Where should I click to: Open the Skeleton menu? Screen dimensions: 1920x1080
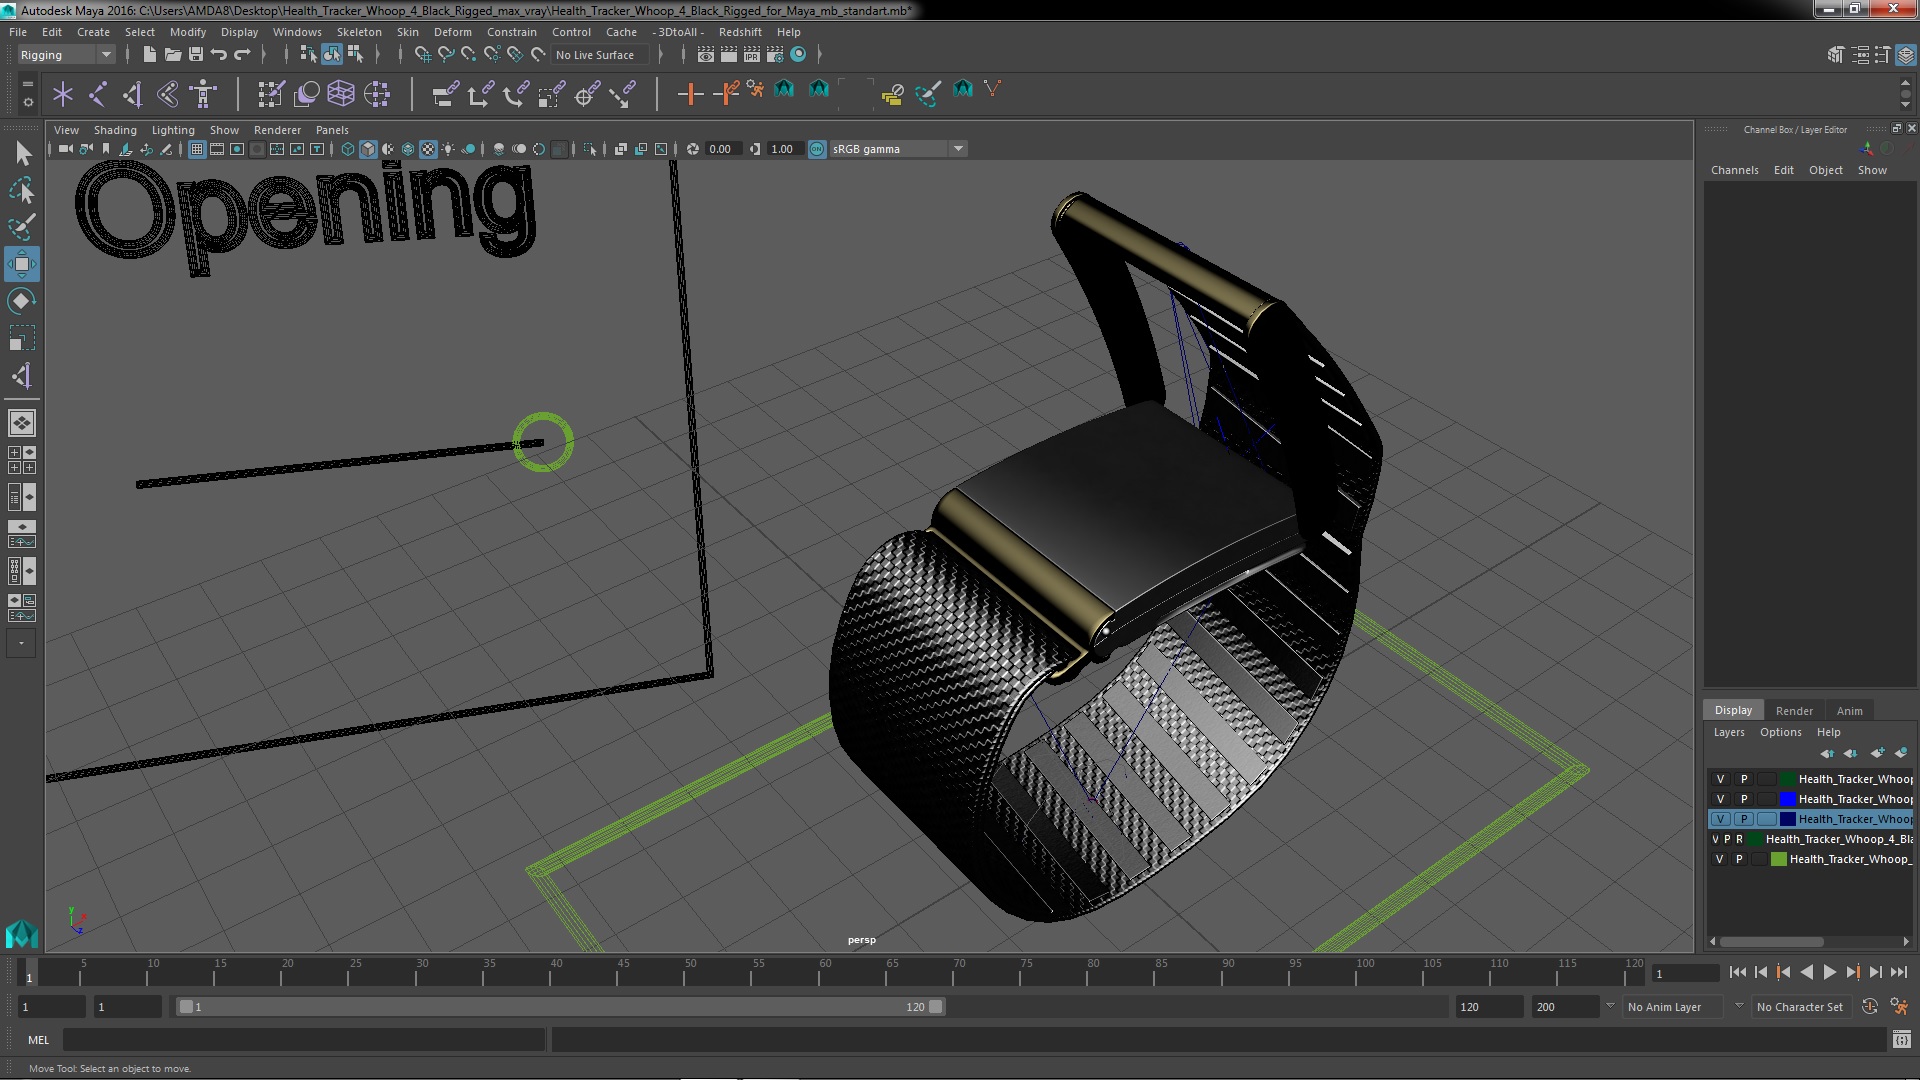click(358, 32)
